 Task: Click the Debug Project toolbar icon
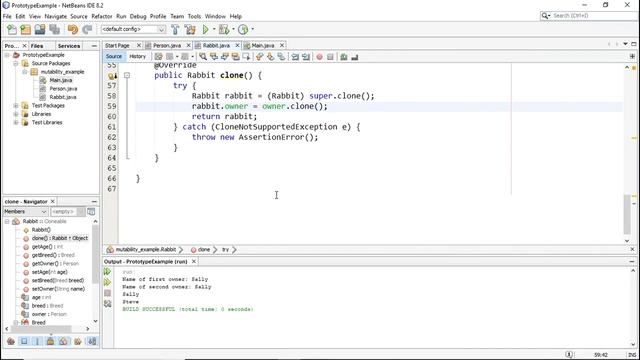click(x=224, y=29)
